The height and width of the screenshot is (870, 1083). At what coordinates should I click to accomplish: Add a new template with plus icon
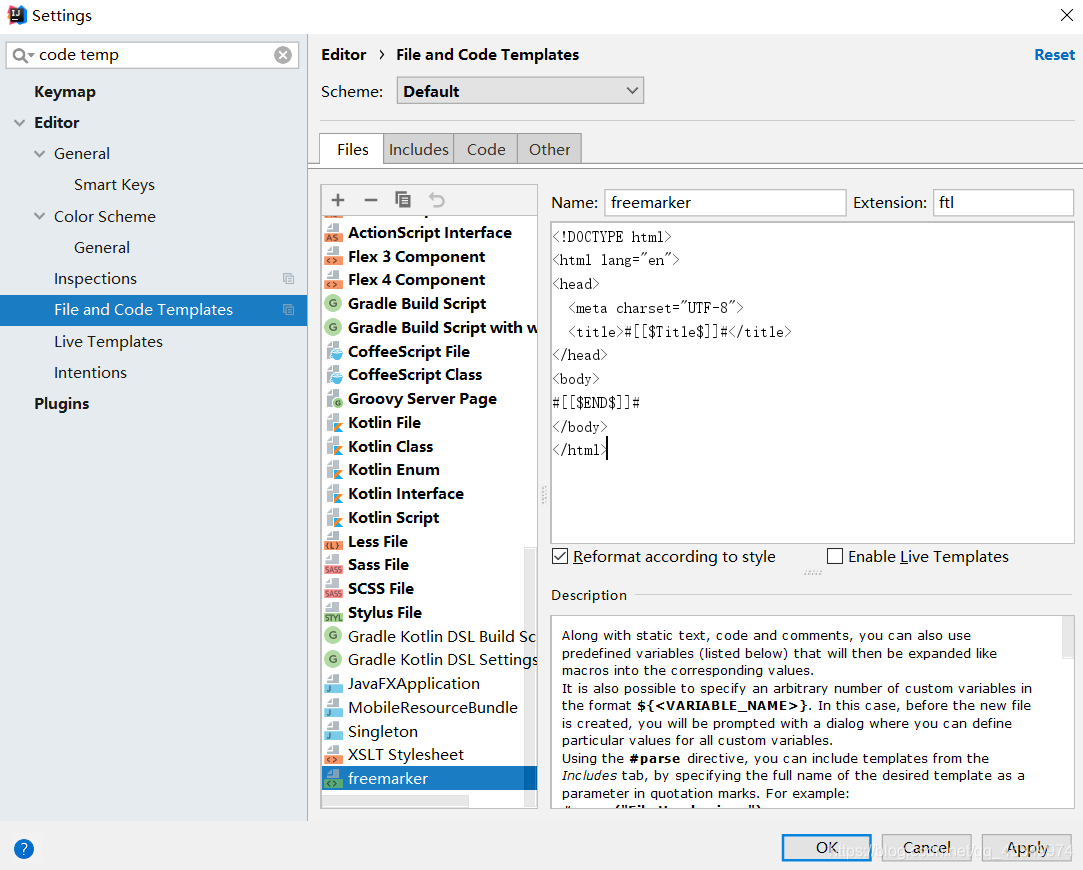338,200
